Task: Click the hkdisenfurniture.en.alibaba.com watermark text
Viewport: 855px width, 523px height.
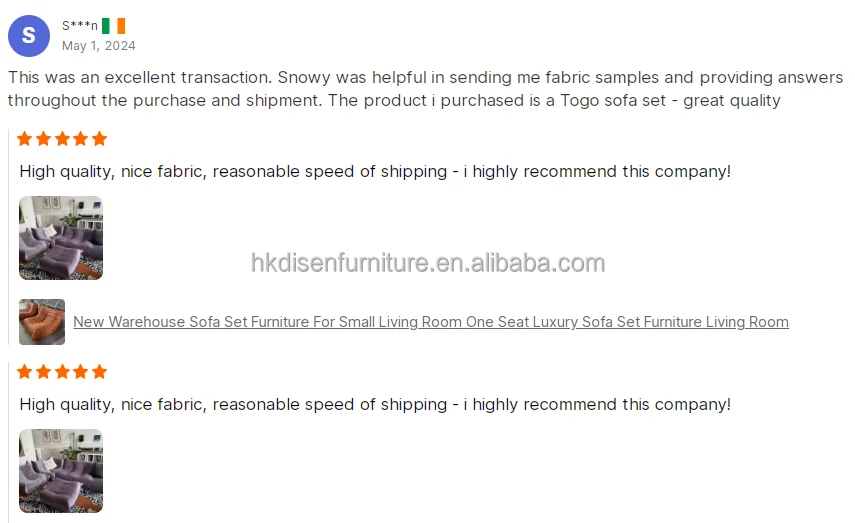Action: 428,263
